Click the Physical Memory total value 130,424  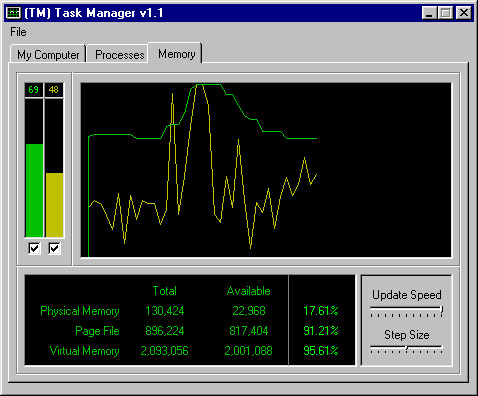(165, 311)
